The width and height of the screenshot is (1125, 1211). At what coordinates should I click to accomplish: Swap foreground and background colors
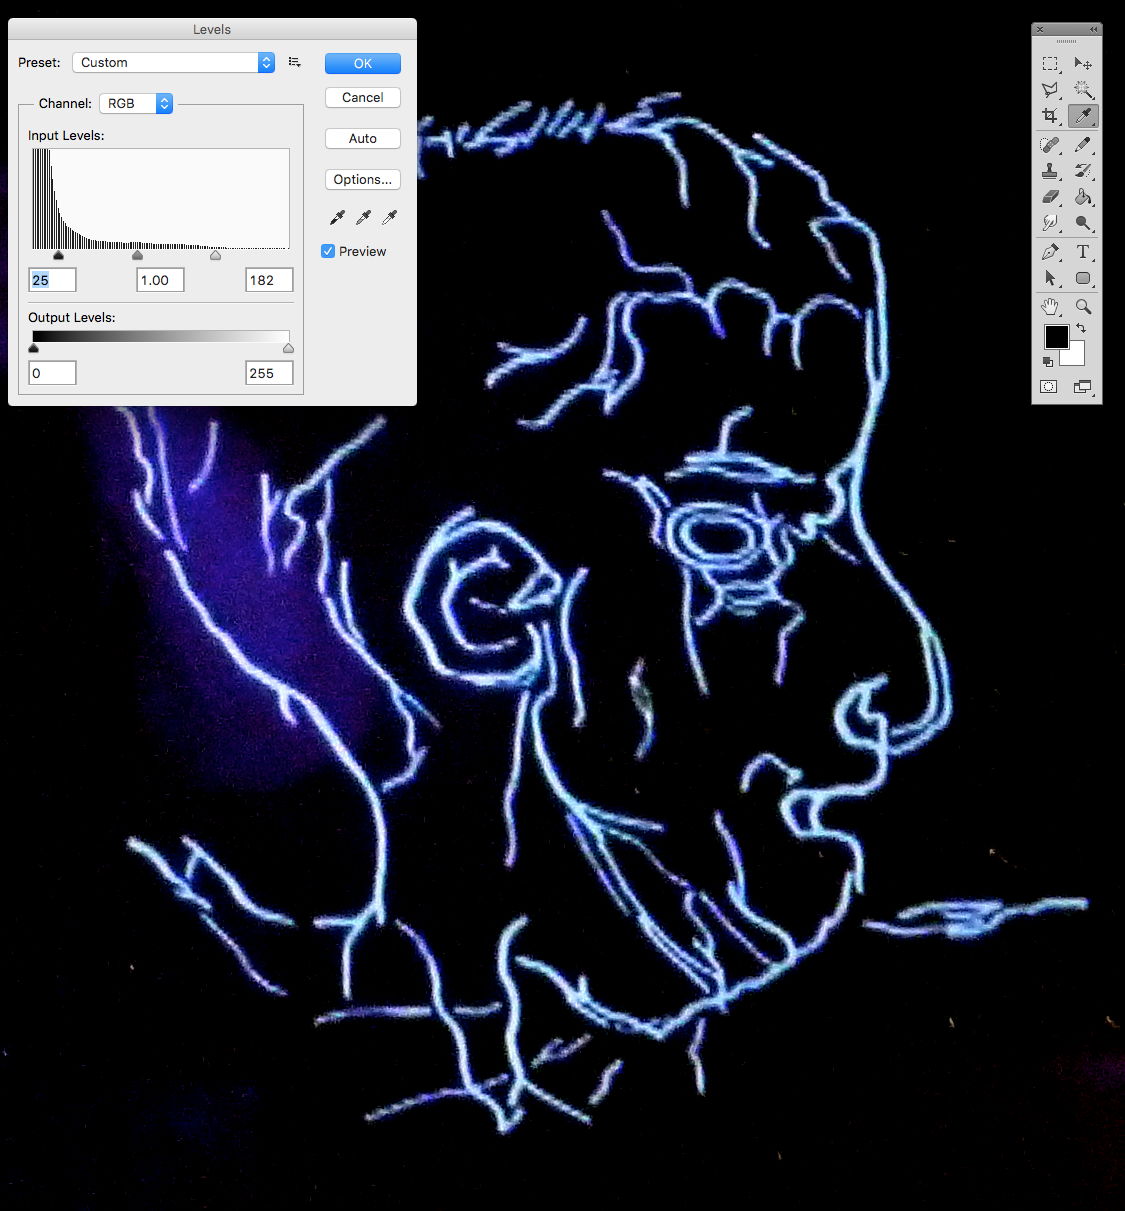point(1081,329)
